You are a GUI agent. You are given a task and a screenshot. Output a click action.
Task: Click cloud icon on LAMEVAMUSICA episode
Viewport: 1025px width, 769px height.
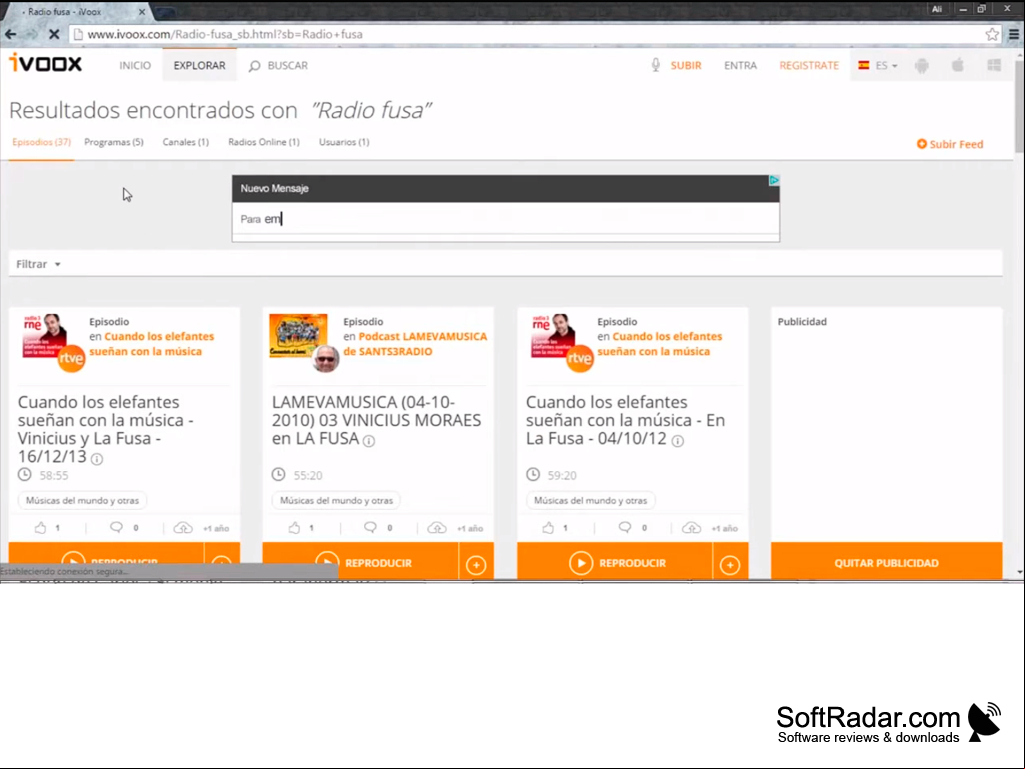click(x=437, y=528)
